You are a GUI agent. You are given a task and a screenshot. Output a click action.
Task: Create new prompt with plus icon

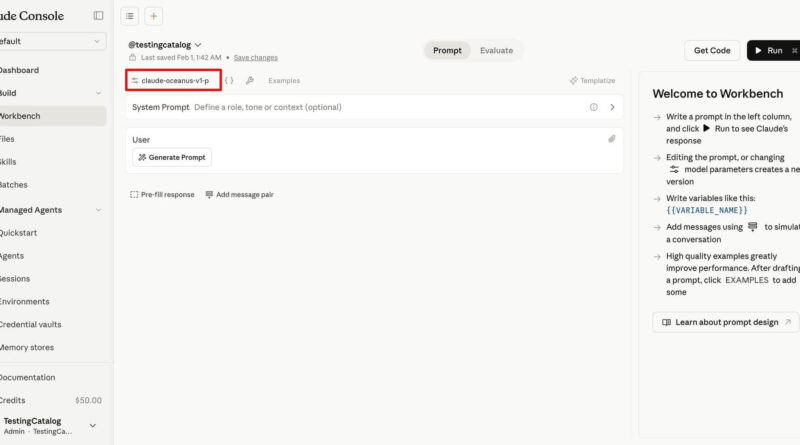point(154,16)
